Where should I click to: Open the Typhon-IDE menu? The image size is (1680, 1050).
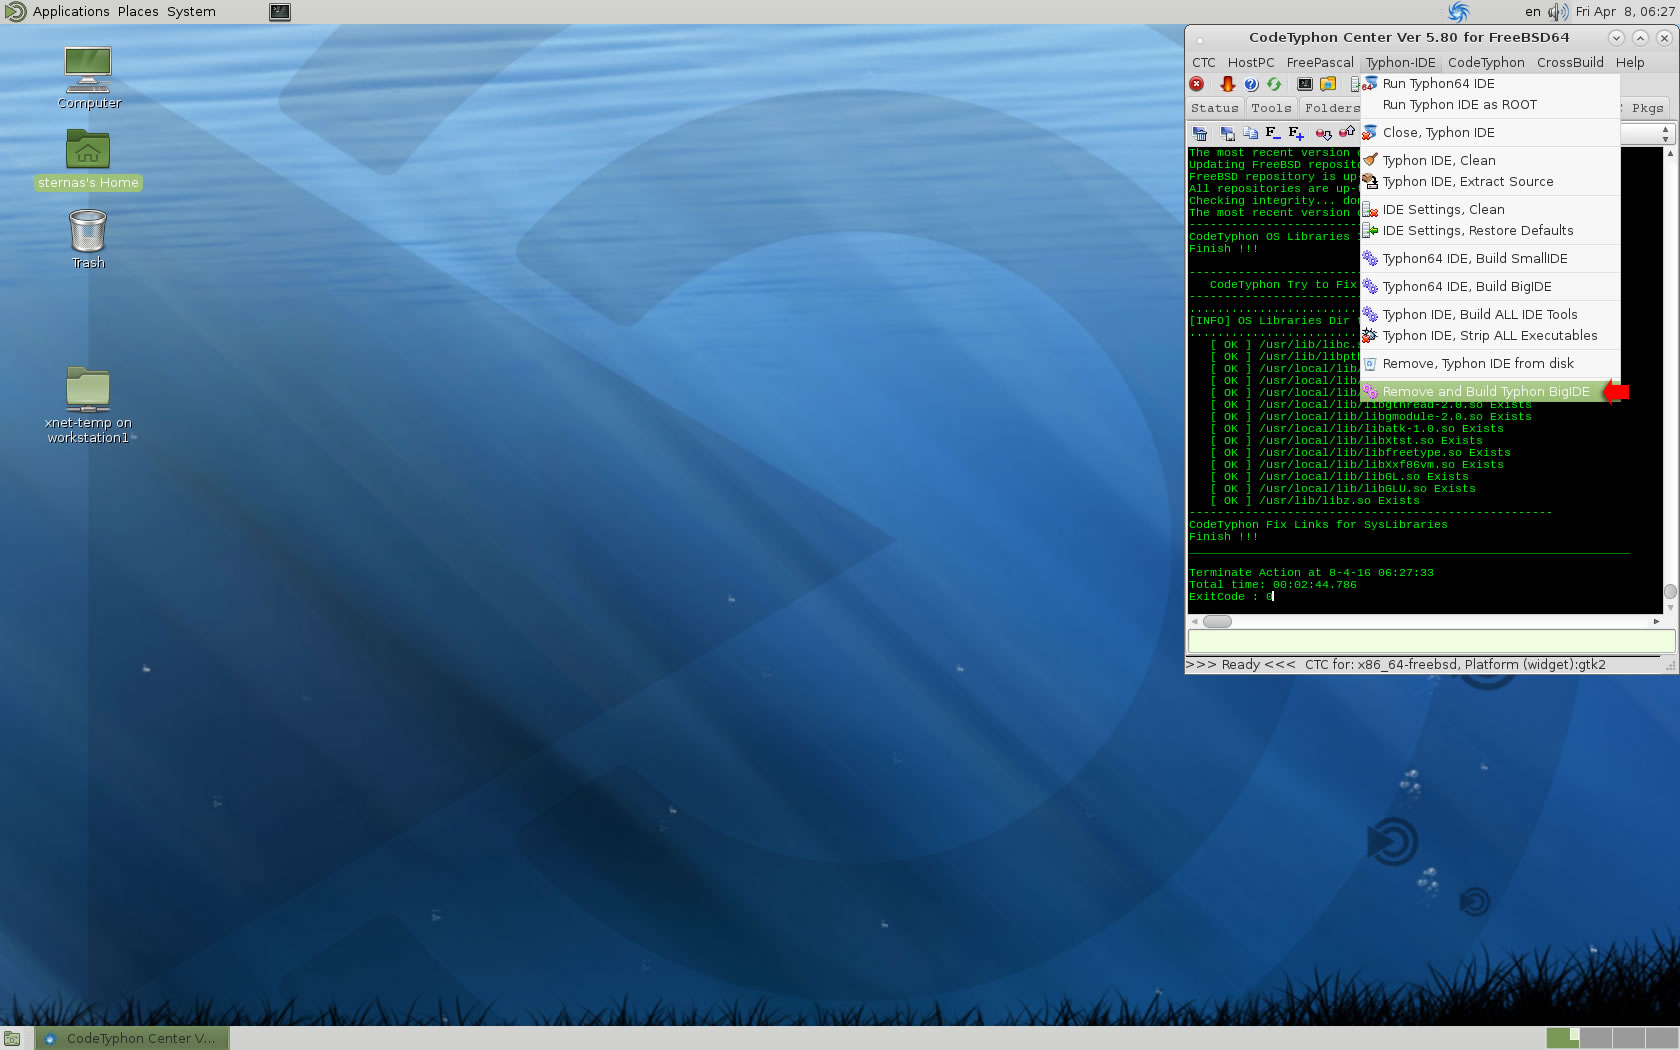tap(1401, 62)
